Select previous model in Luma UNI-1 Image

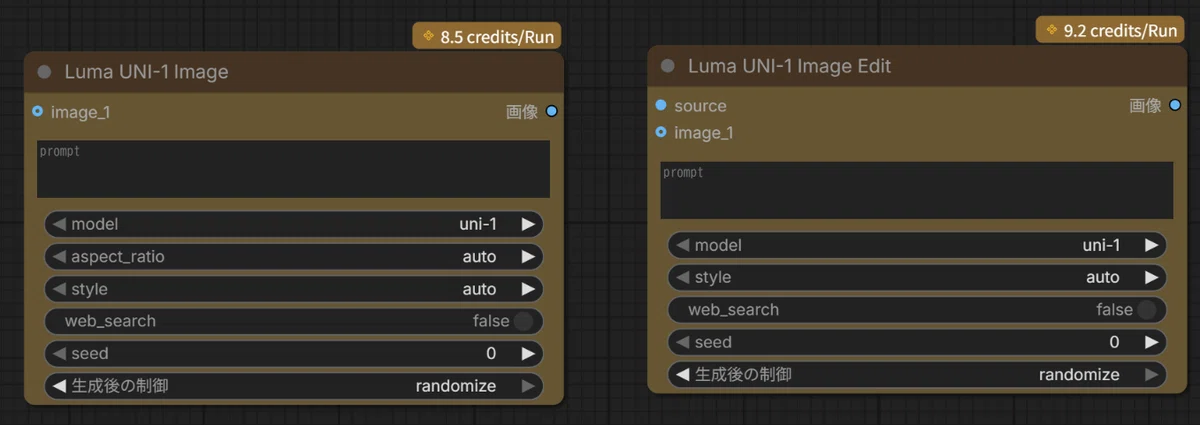point(59,224)
